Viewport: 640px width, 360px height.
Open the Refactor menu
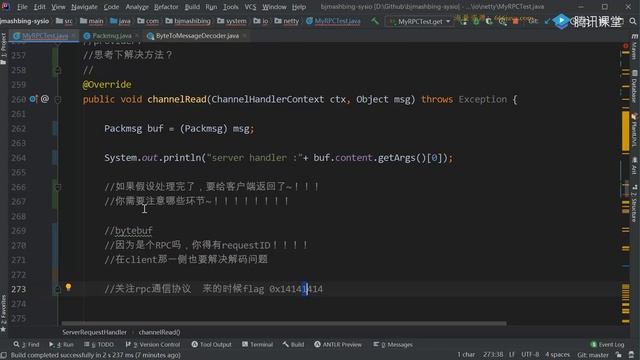166,7
